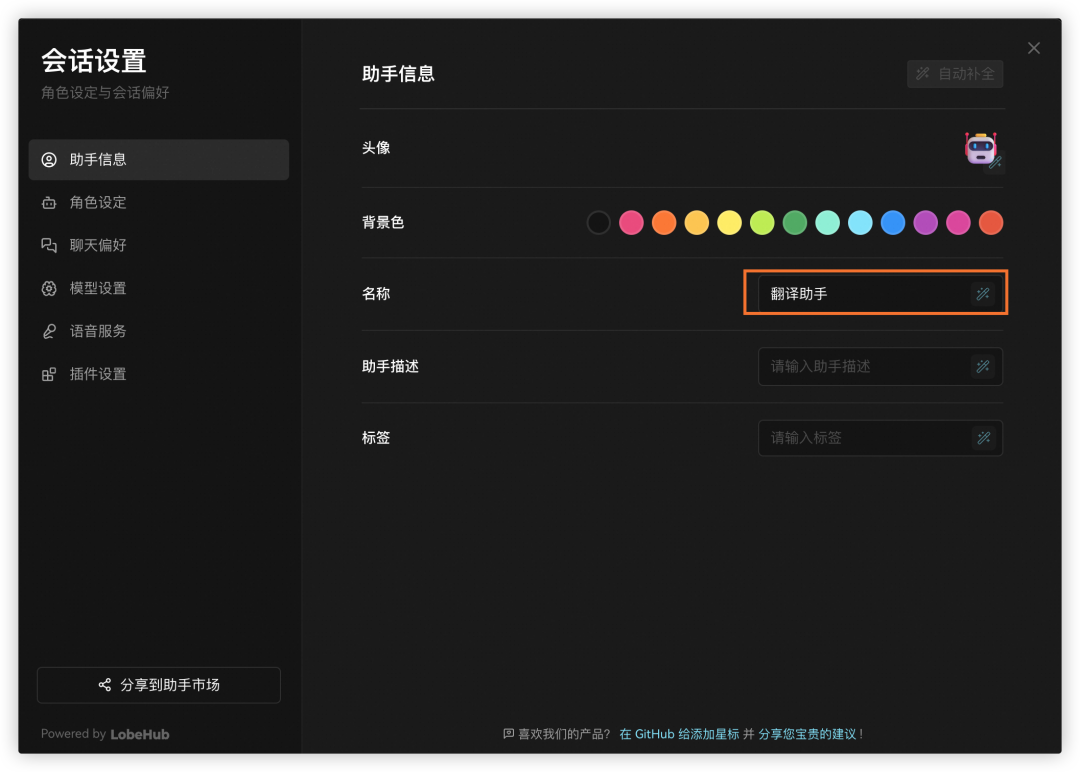Screen dimensions: 1080x772
Task: Select the red-orange background color
Action: pos(991,222)
